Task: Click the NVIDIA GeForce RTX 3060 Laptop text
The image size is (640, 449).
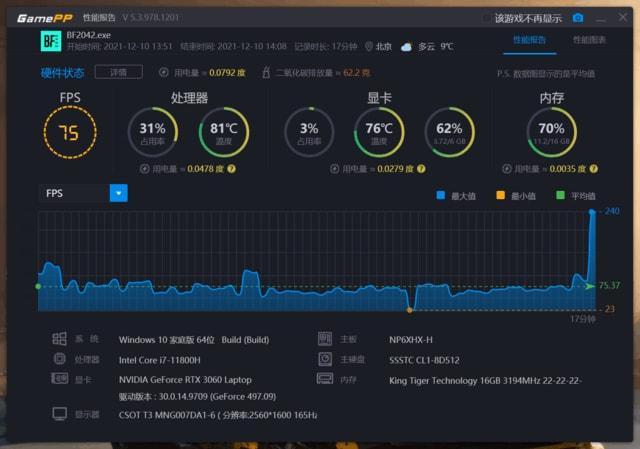Action: coord(185,380)
